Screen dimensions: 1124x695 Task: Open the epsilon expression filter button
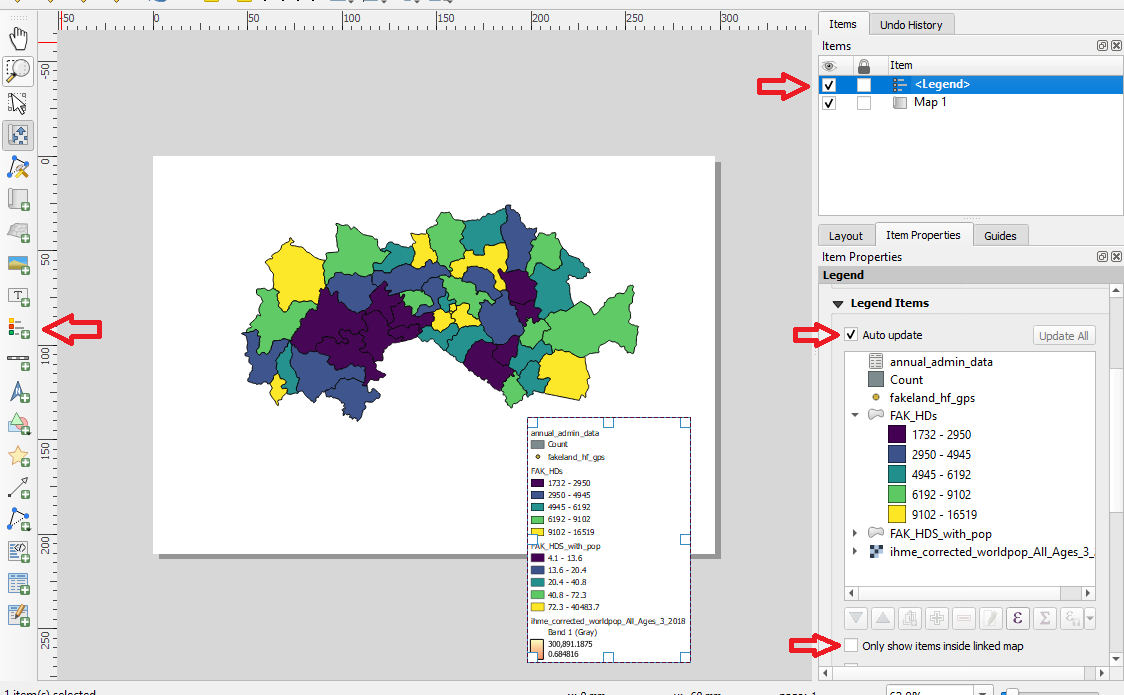pyautogui.click(x=1018, y=618)
